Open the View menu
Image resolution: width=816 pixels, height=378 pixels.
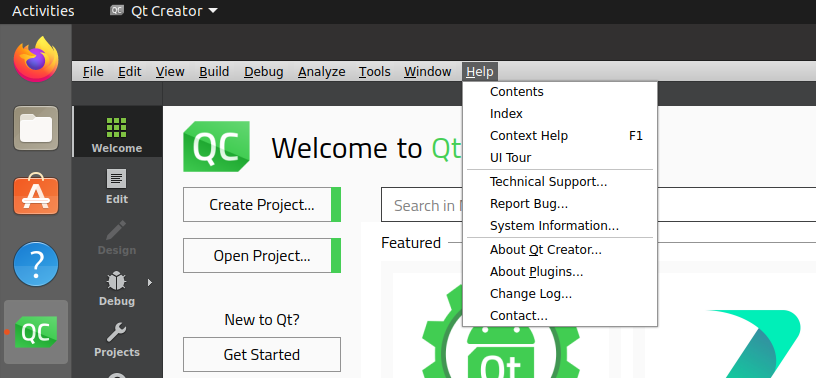170,72
